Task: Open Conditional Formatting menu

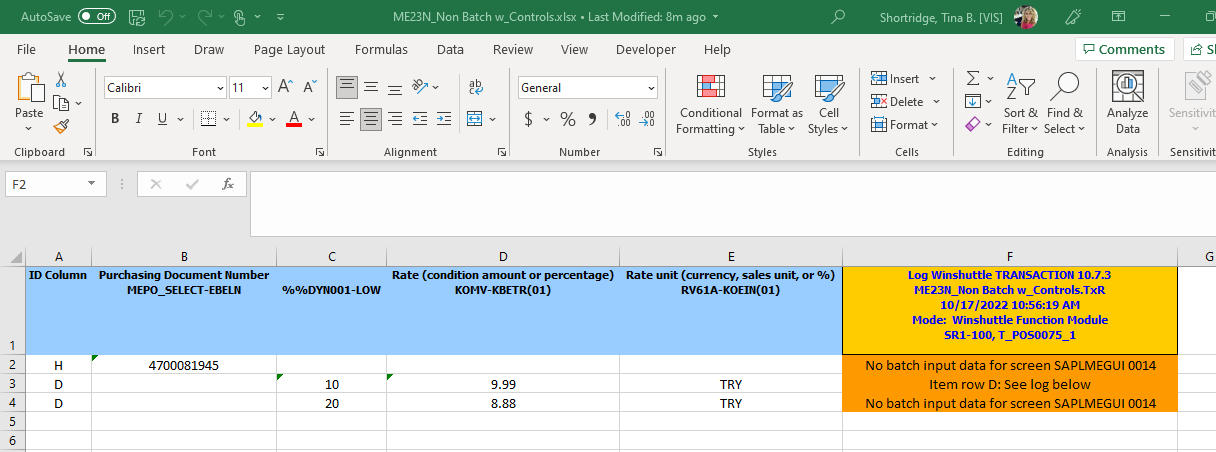Action: tap(710, 105)
